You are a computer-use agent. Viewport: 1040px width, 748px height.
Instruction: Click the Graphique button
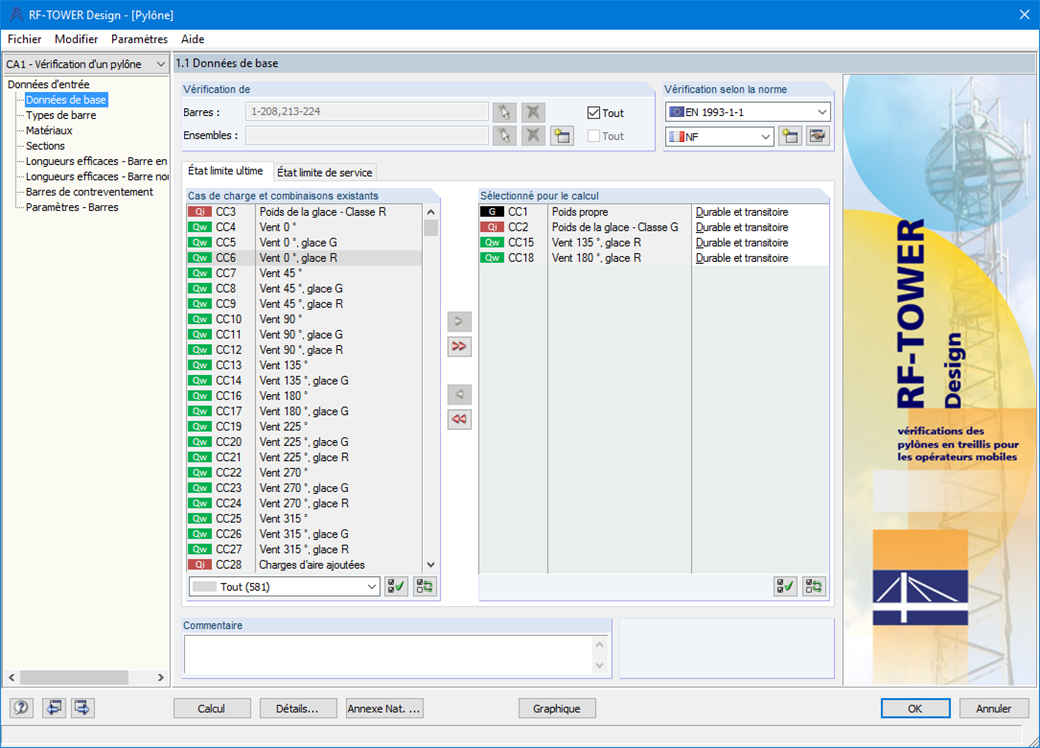click(556, 708)
